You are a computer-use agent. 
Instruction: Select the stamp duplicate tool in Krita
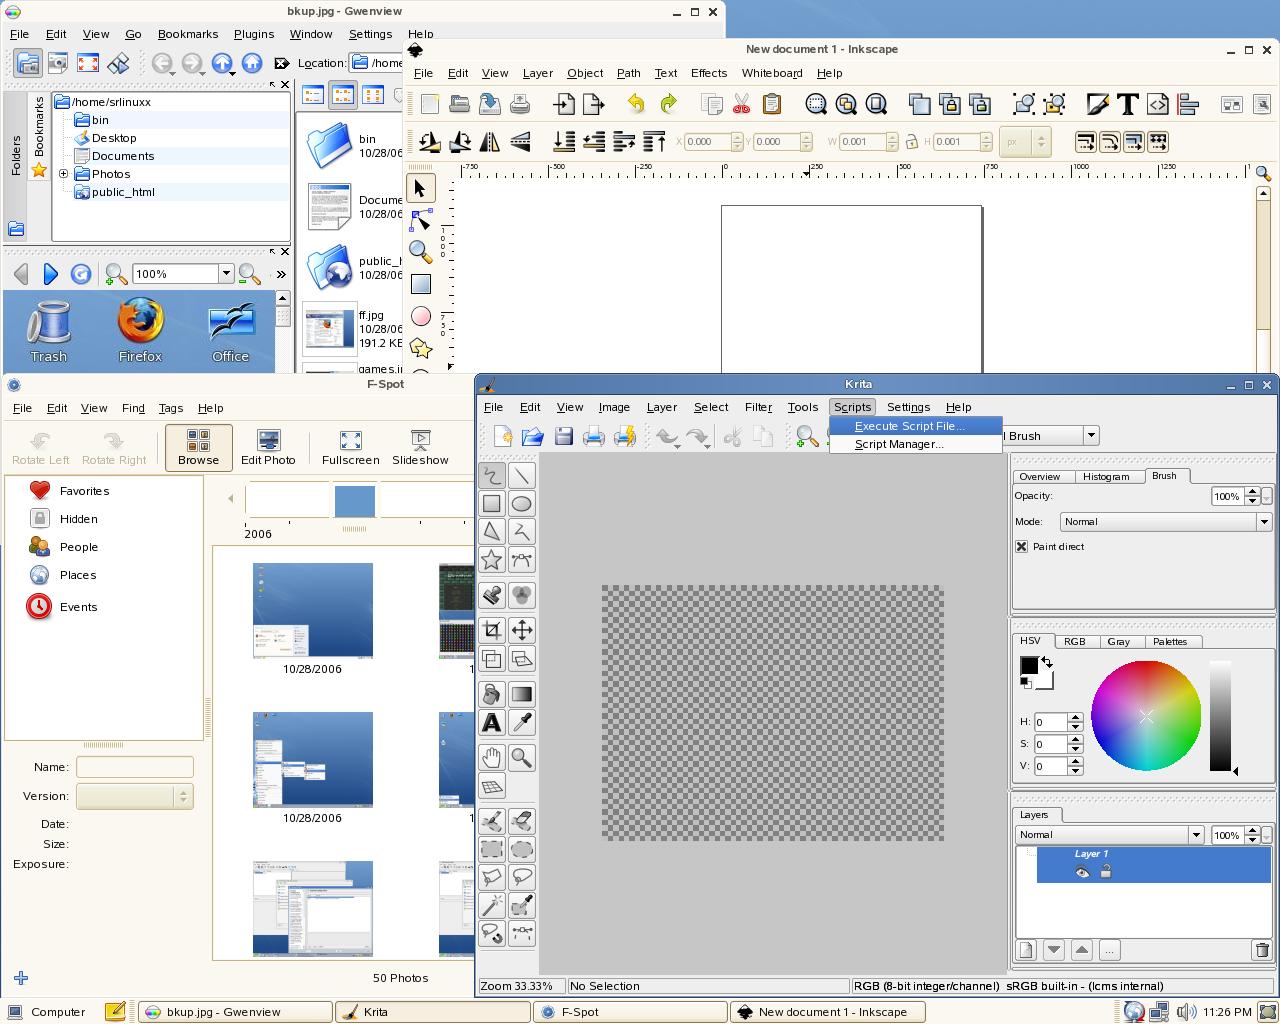click(492, 595)
